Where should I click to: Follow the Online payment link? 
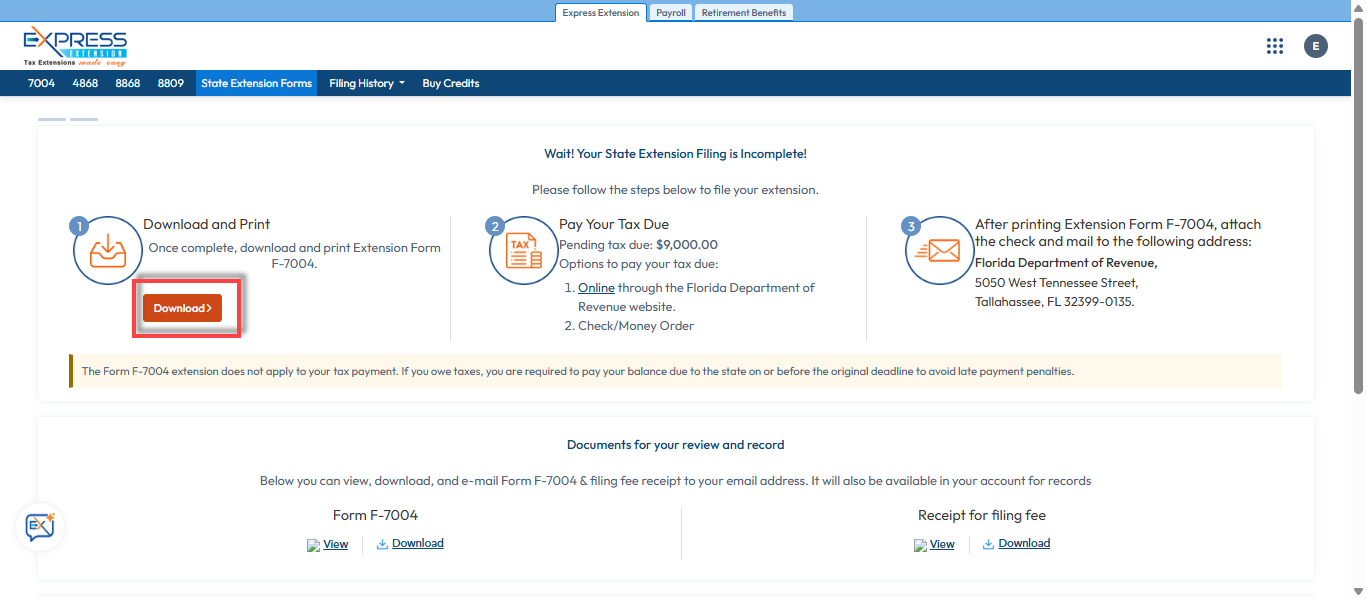(596, 288)
